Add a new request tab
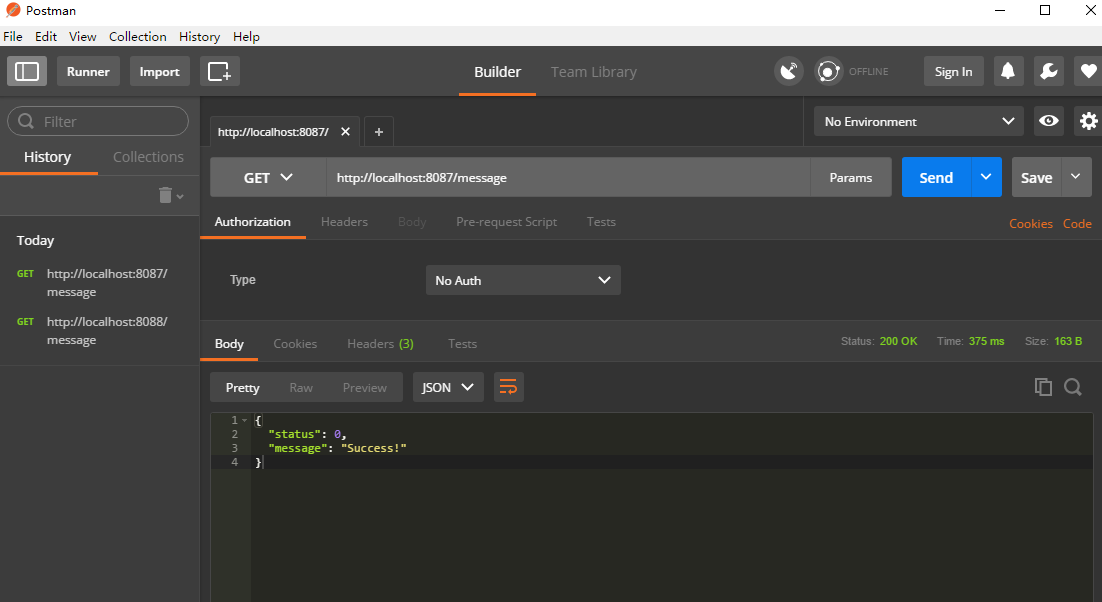The height and width of the screenshot is (602, 1102). [379, 131]
